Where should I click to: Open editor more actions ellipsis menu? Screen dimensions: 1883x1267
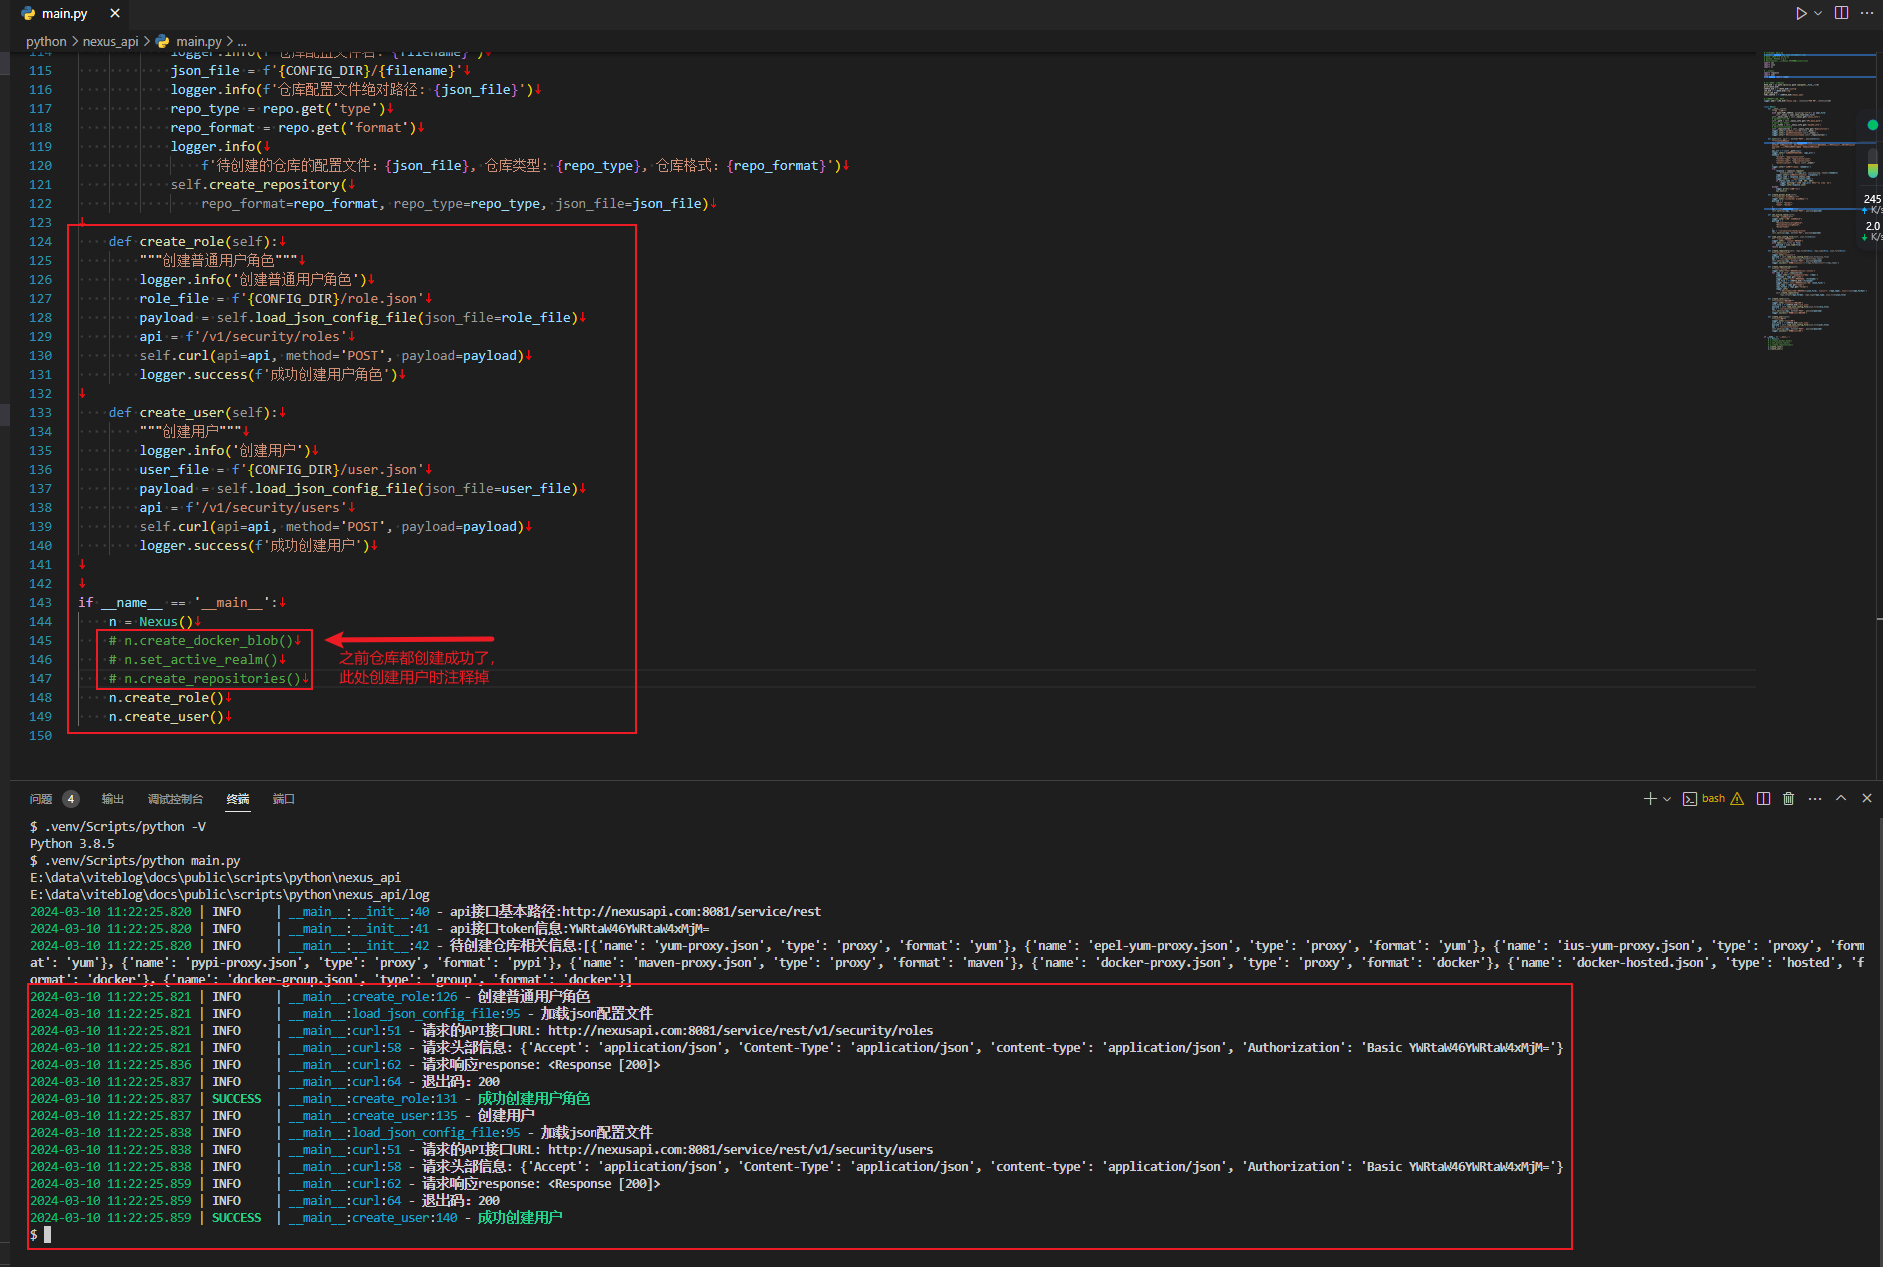point(1866,13)
